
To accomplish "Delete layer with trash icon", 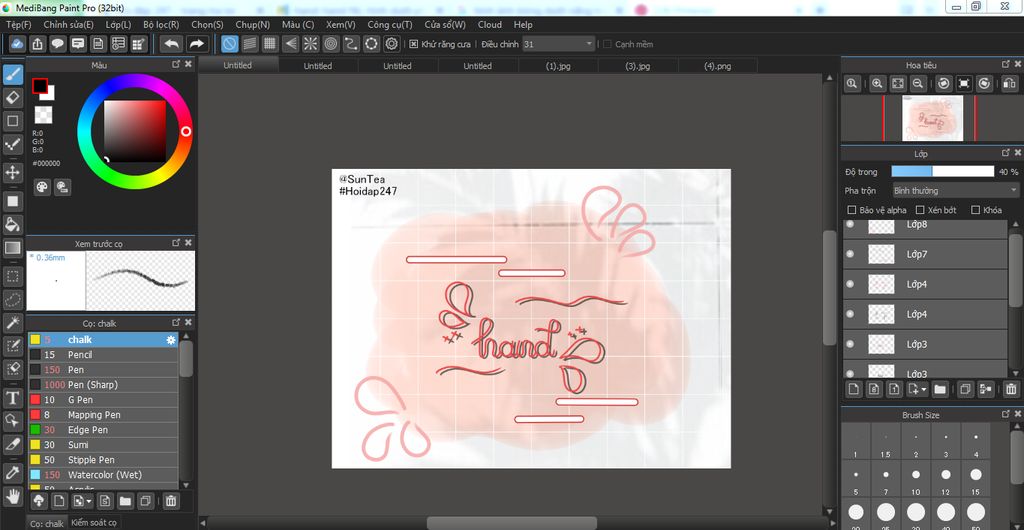I will click(1011, 389).
